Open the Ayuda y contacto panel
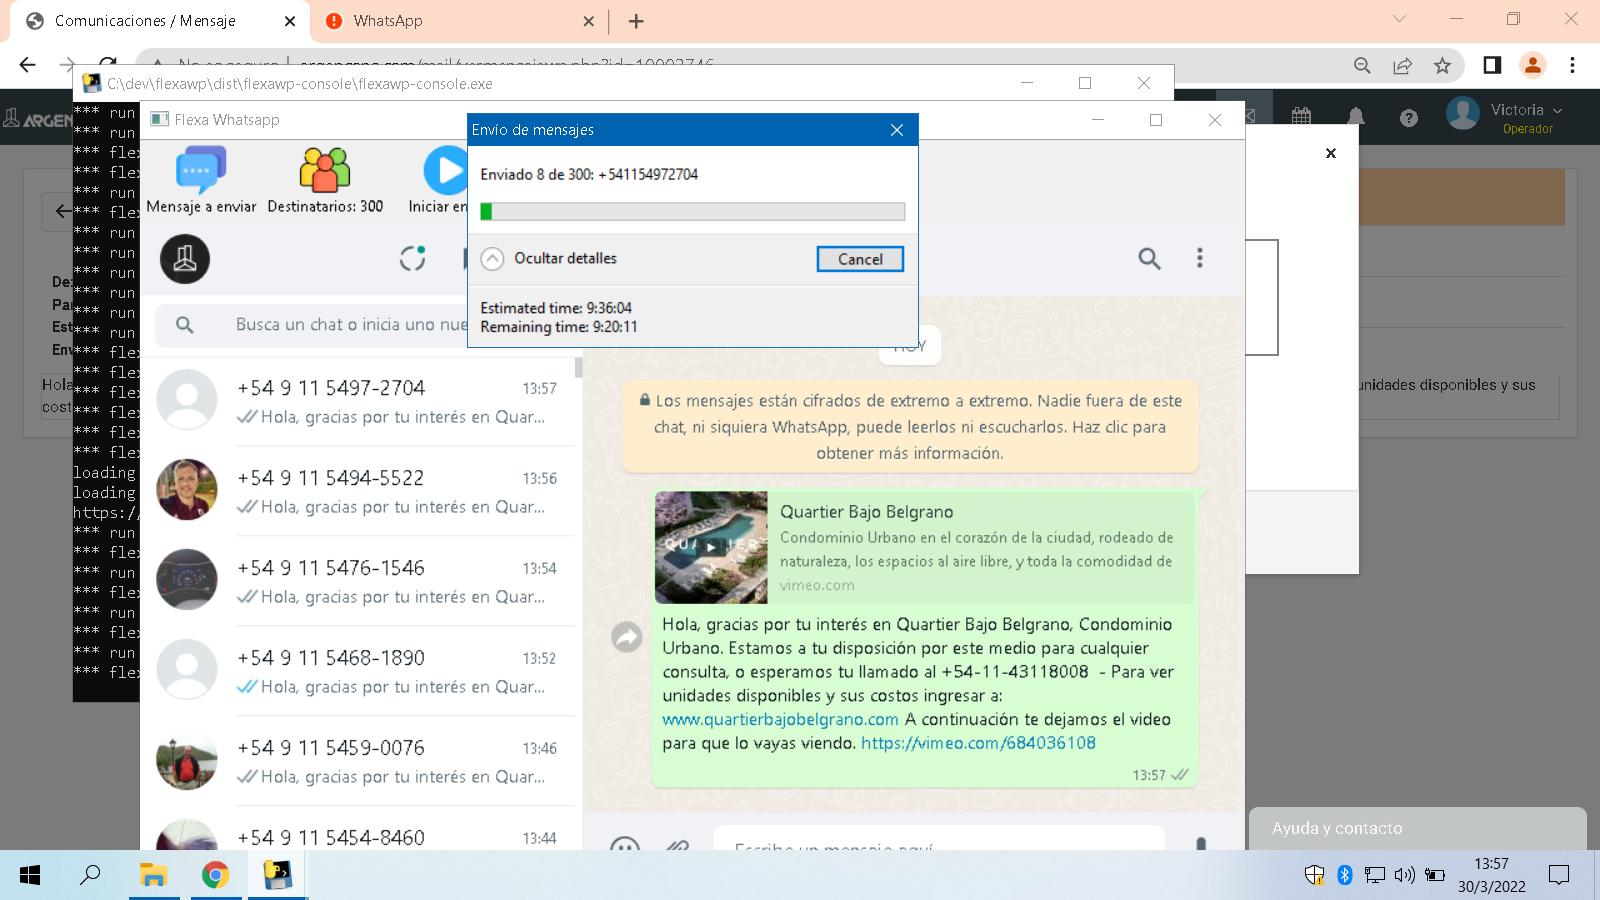Image resolution: width=1600 pixels, height=900 pixels. pyautogui.click(x=1417, y=828)
